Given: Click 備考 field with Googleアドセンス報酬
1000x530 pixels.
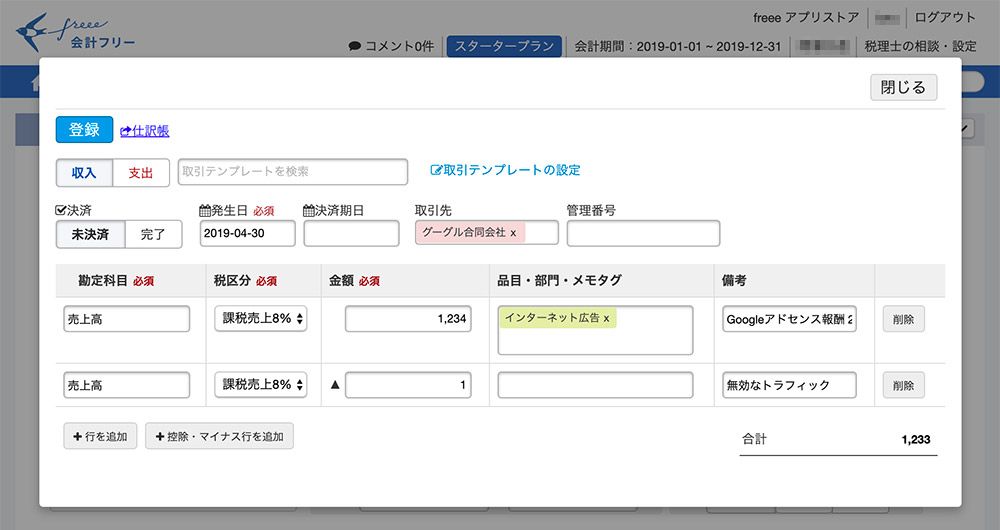Looking at the screenshot, I should 790,319.
